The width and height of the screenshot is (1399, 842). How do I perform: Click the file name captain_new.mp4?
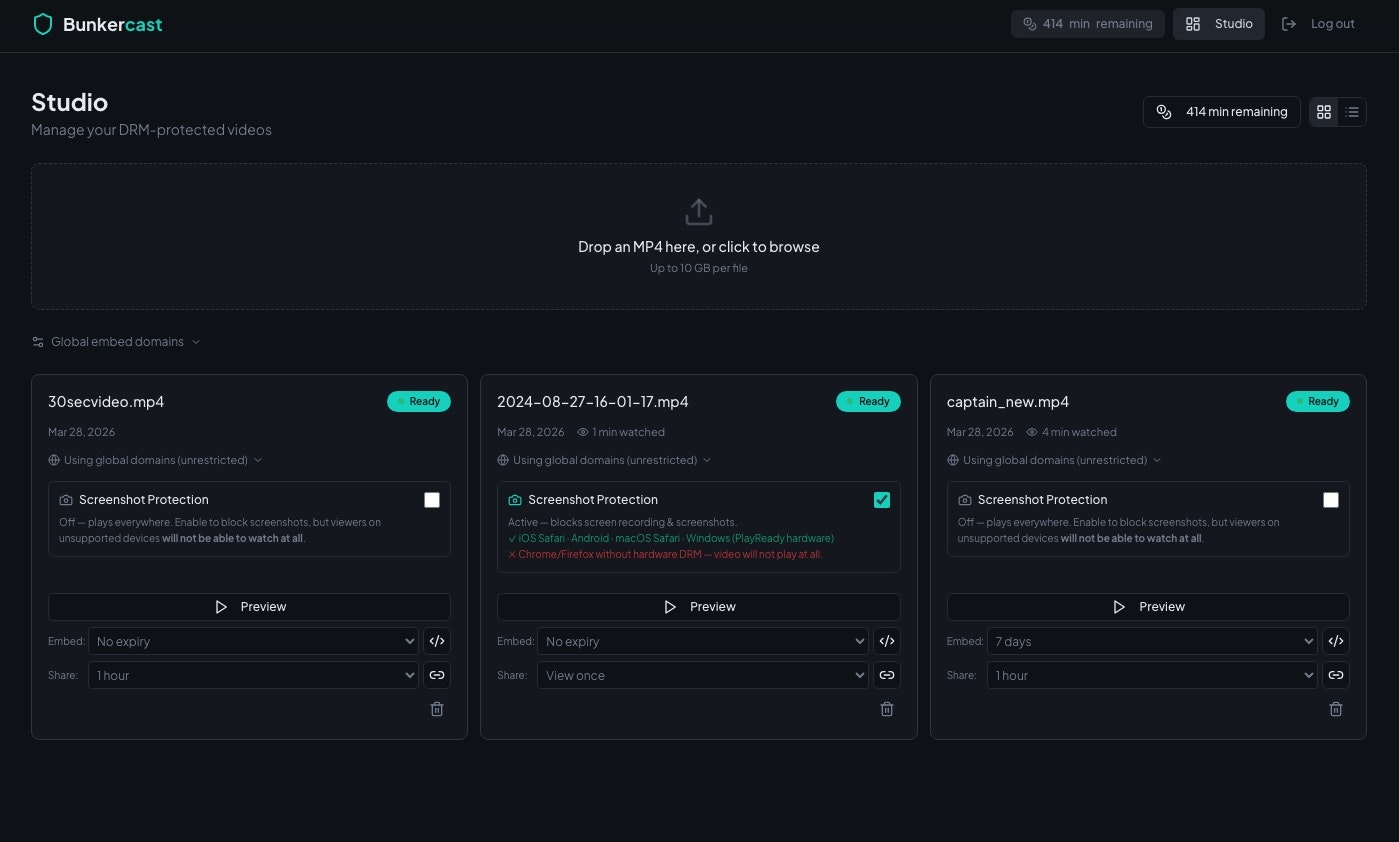[1008, 401]
